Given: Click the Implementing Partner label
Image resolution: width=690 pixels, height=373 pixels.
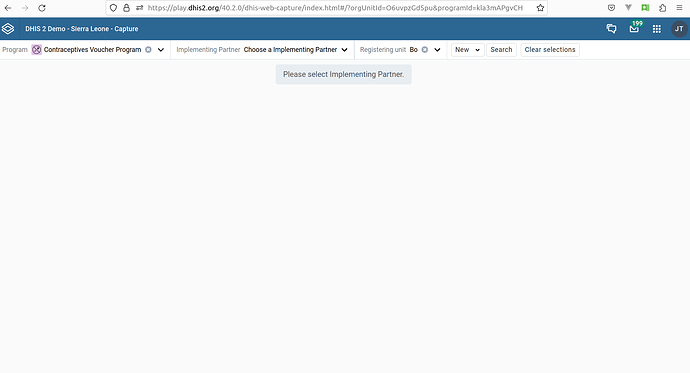Looking at the screenshot, I should click(208, 50).
